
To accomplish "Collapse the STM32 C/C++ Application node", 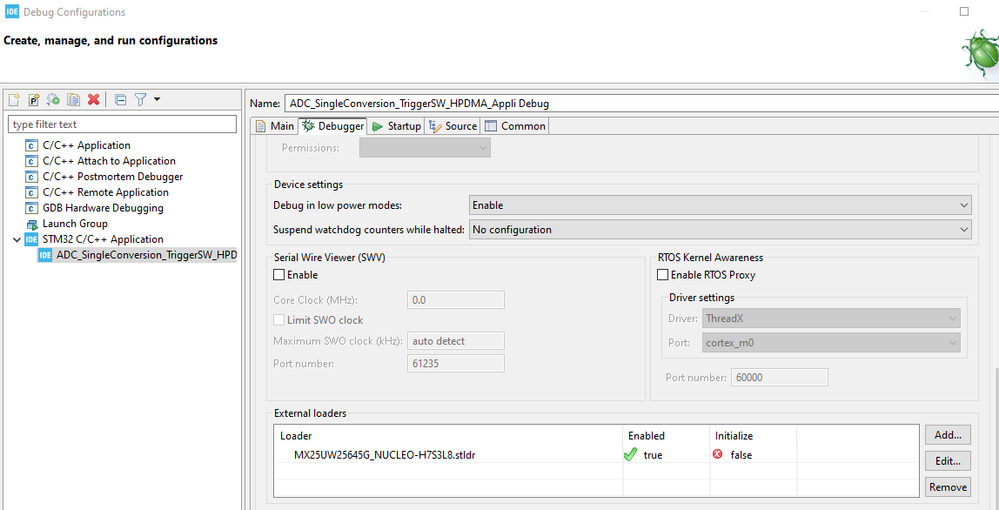I will (16, 240).
